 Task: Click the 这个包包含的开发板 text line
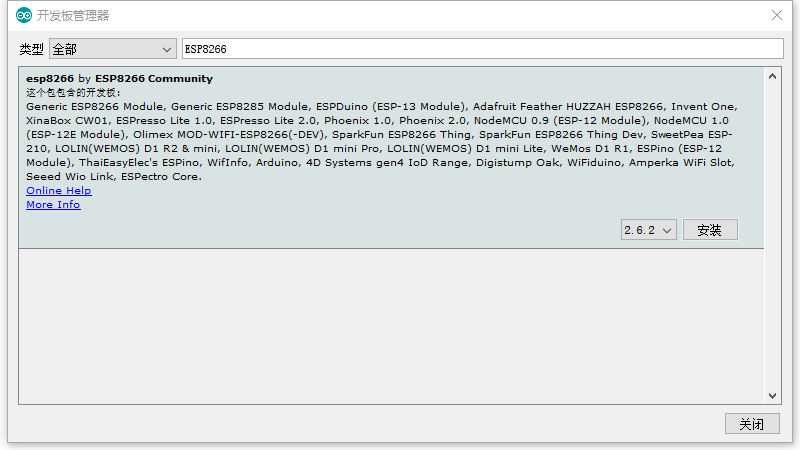click(73, 92)
